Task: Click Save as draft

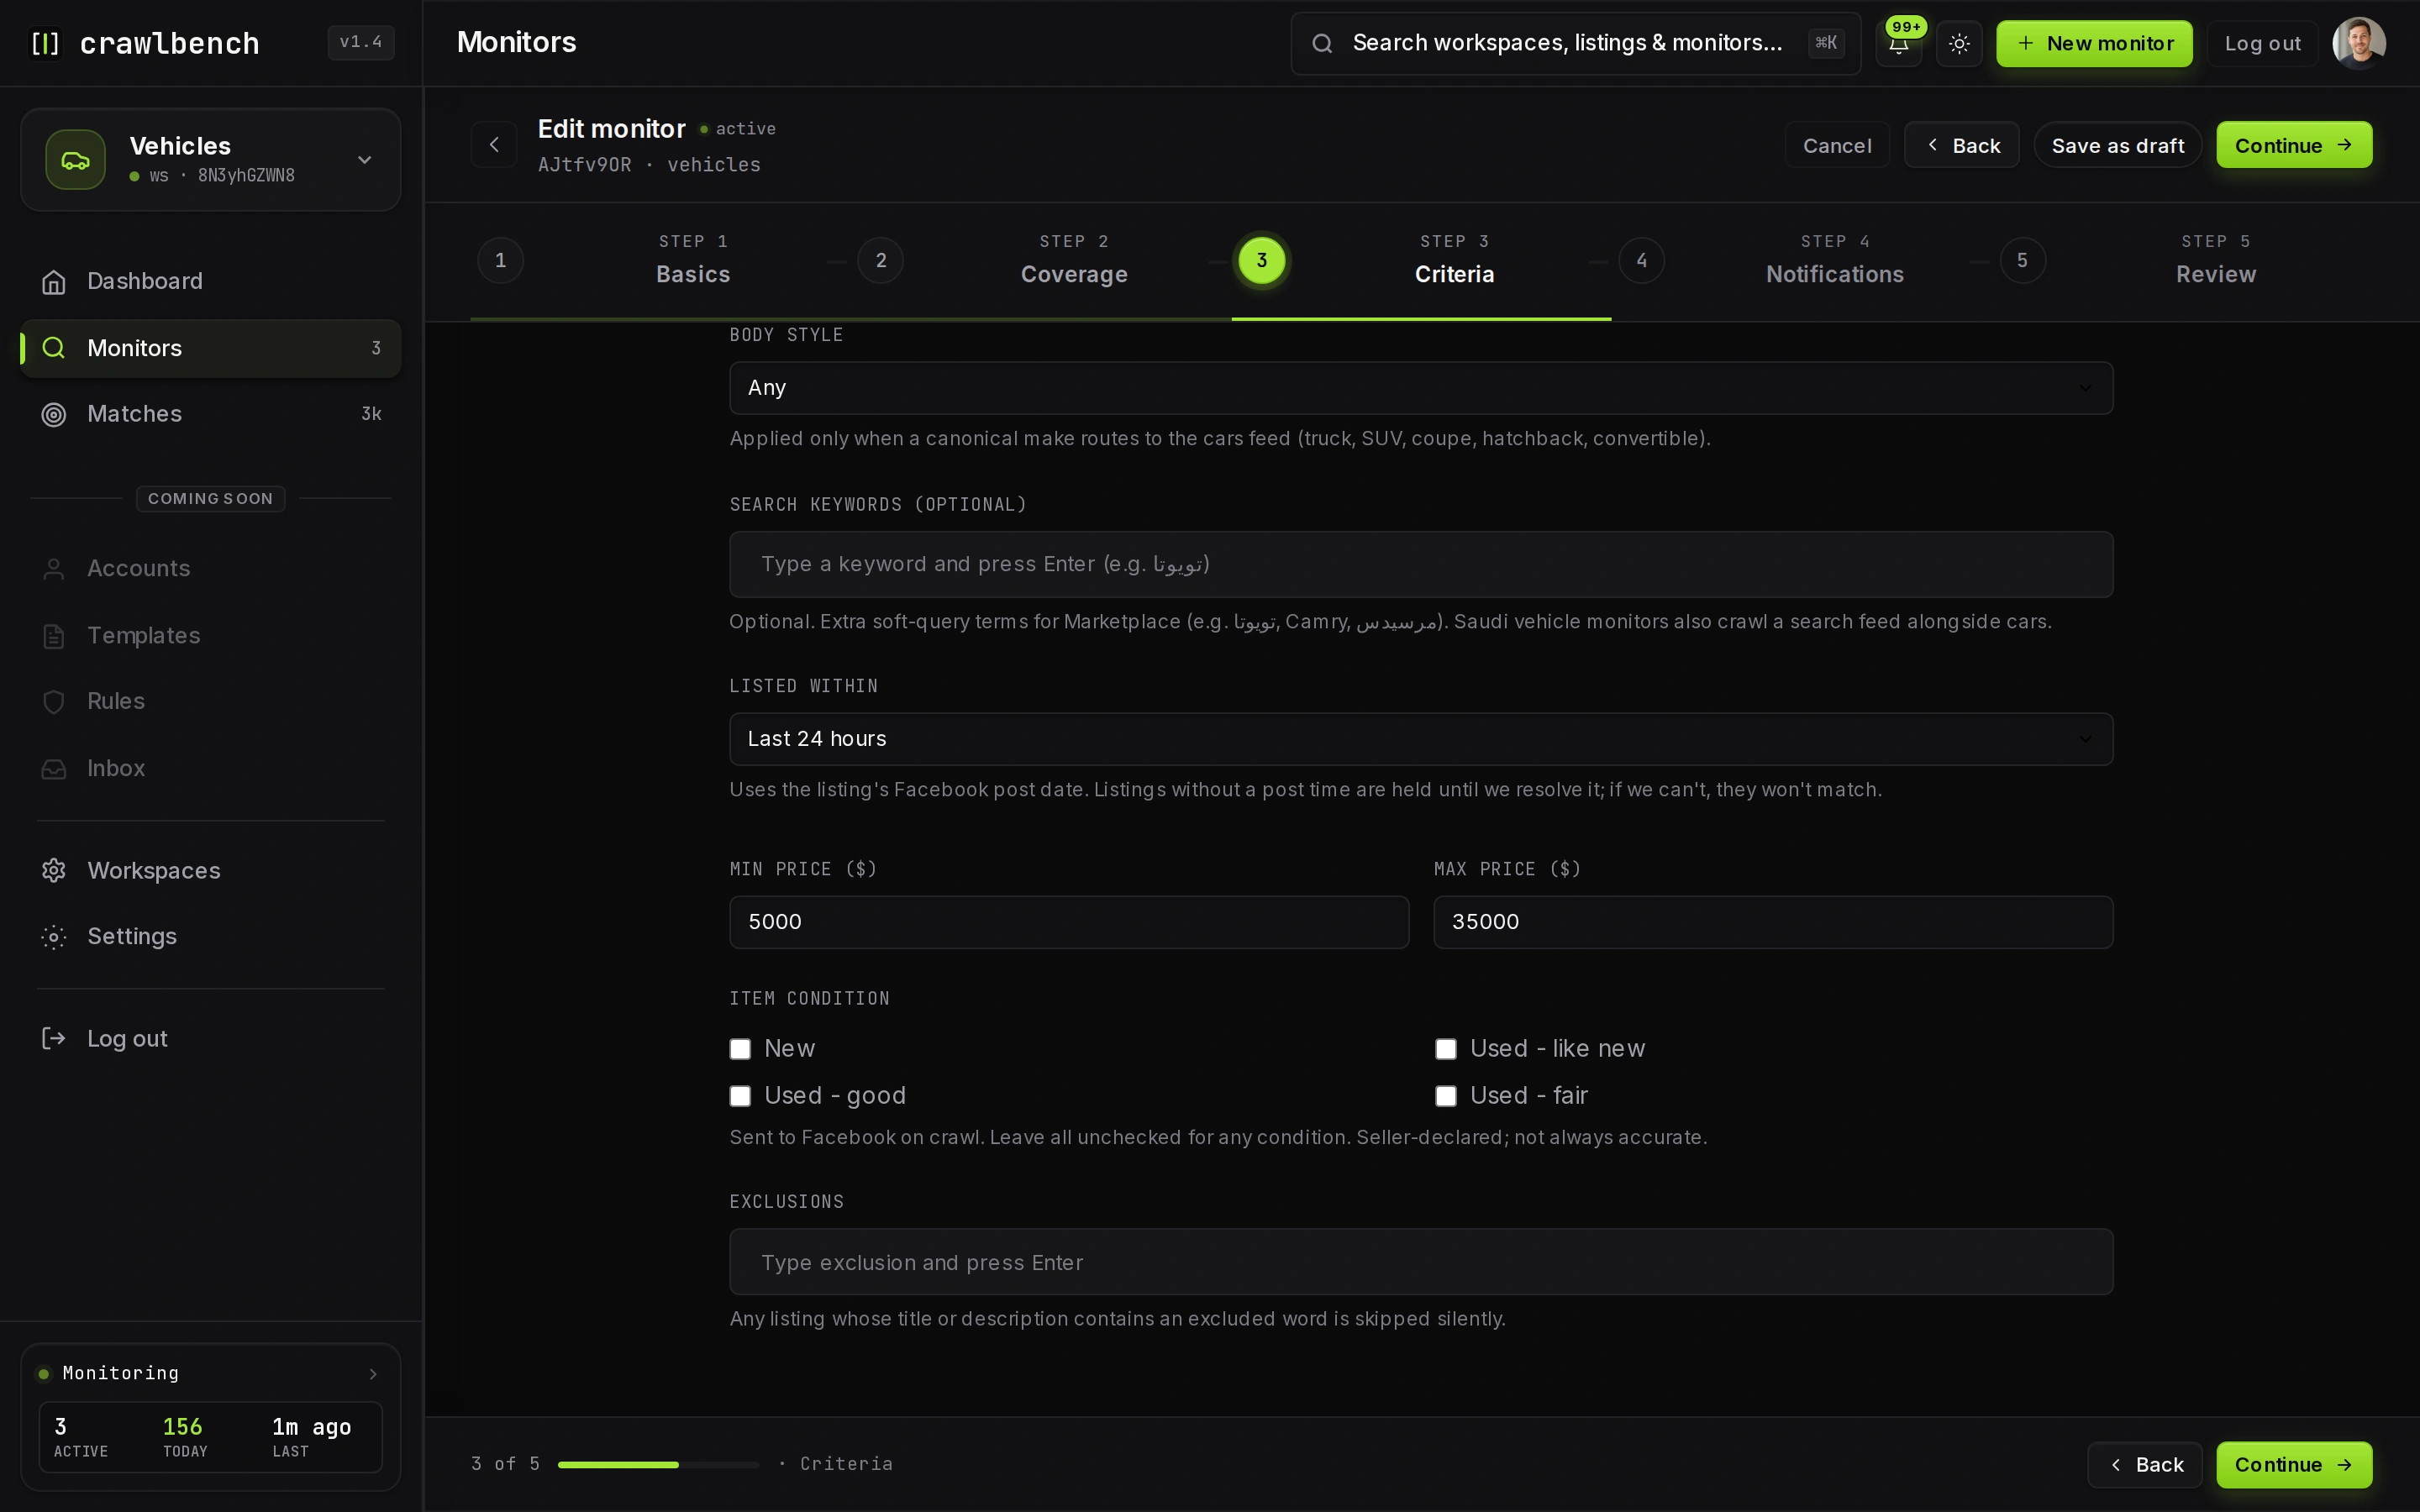Action: pos(2117,145)
